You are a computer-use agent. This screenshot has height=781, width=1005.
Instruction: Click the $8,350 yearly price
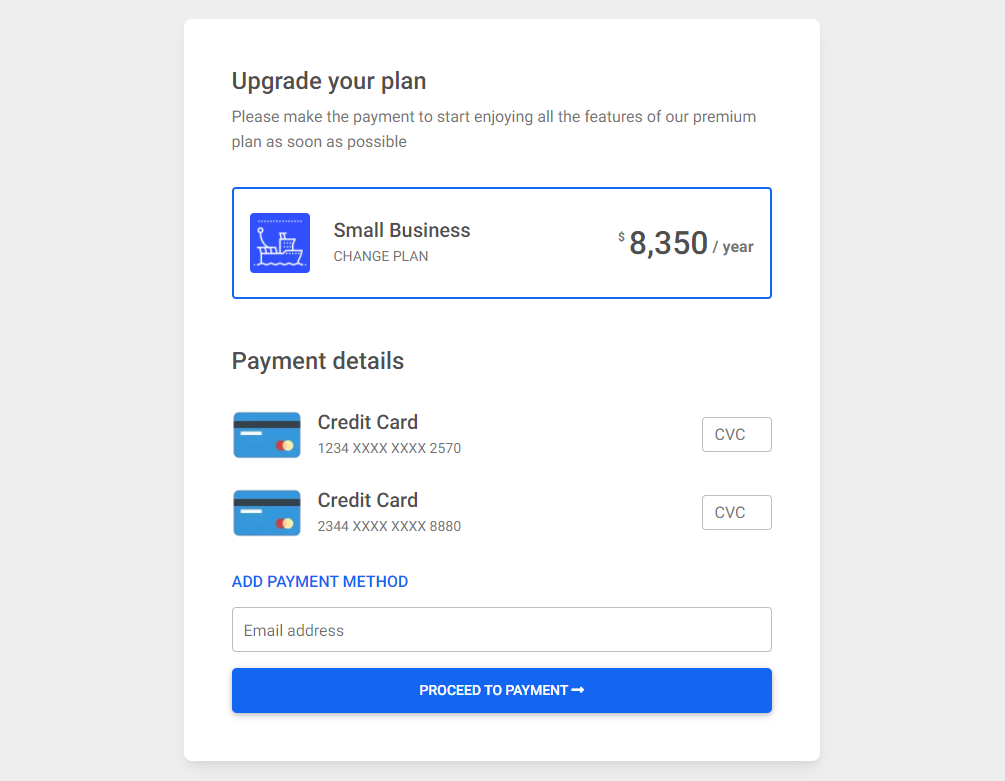[x=668, y=243]
